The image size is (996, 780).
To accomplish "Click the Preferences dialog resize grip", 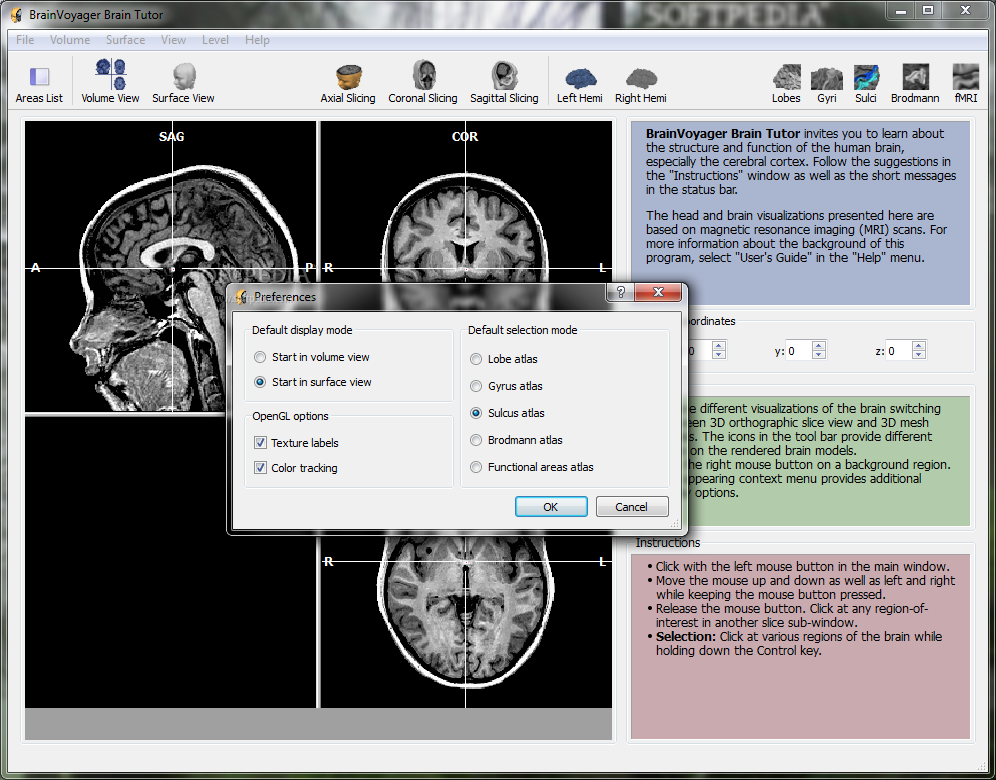I will pyautogui.click(x=675, y=523).
